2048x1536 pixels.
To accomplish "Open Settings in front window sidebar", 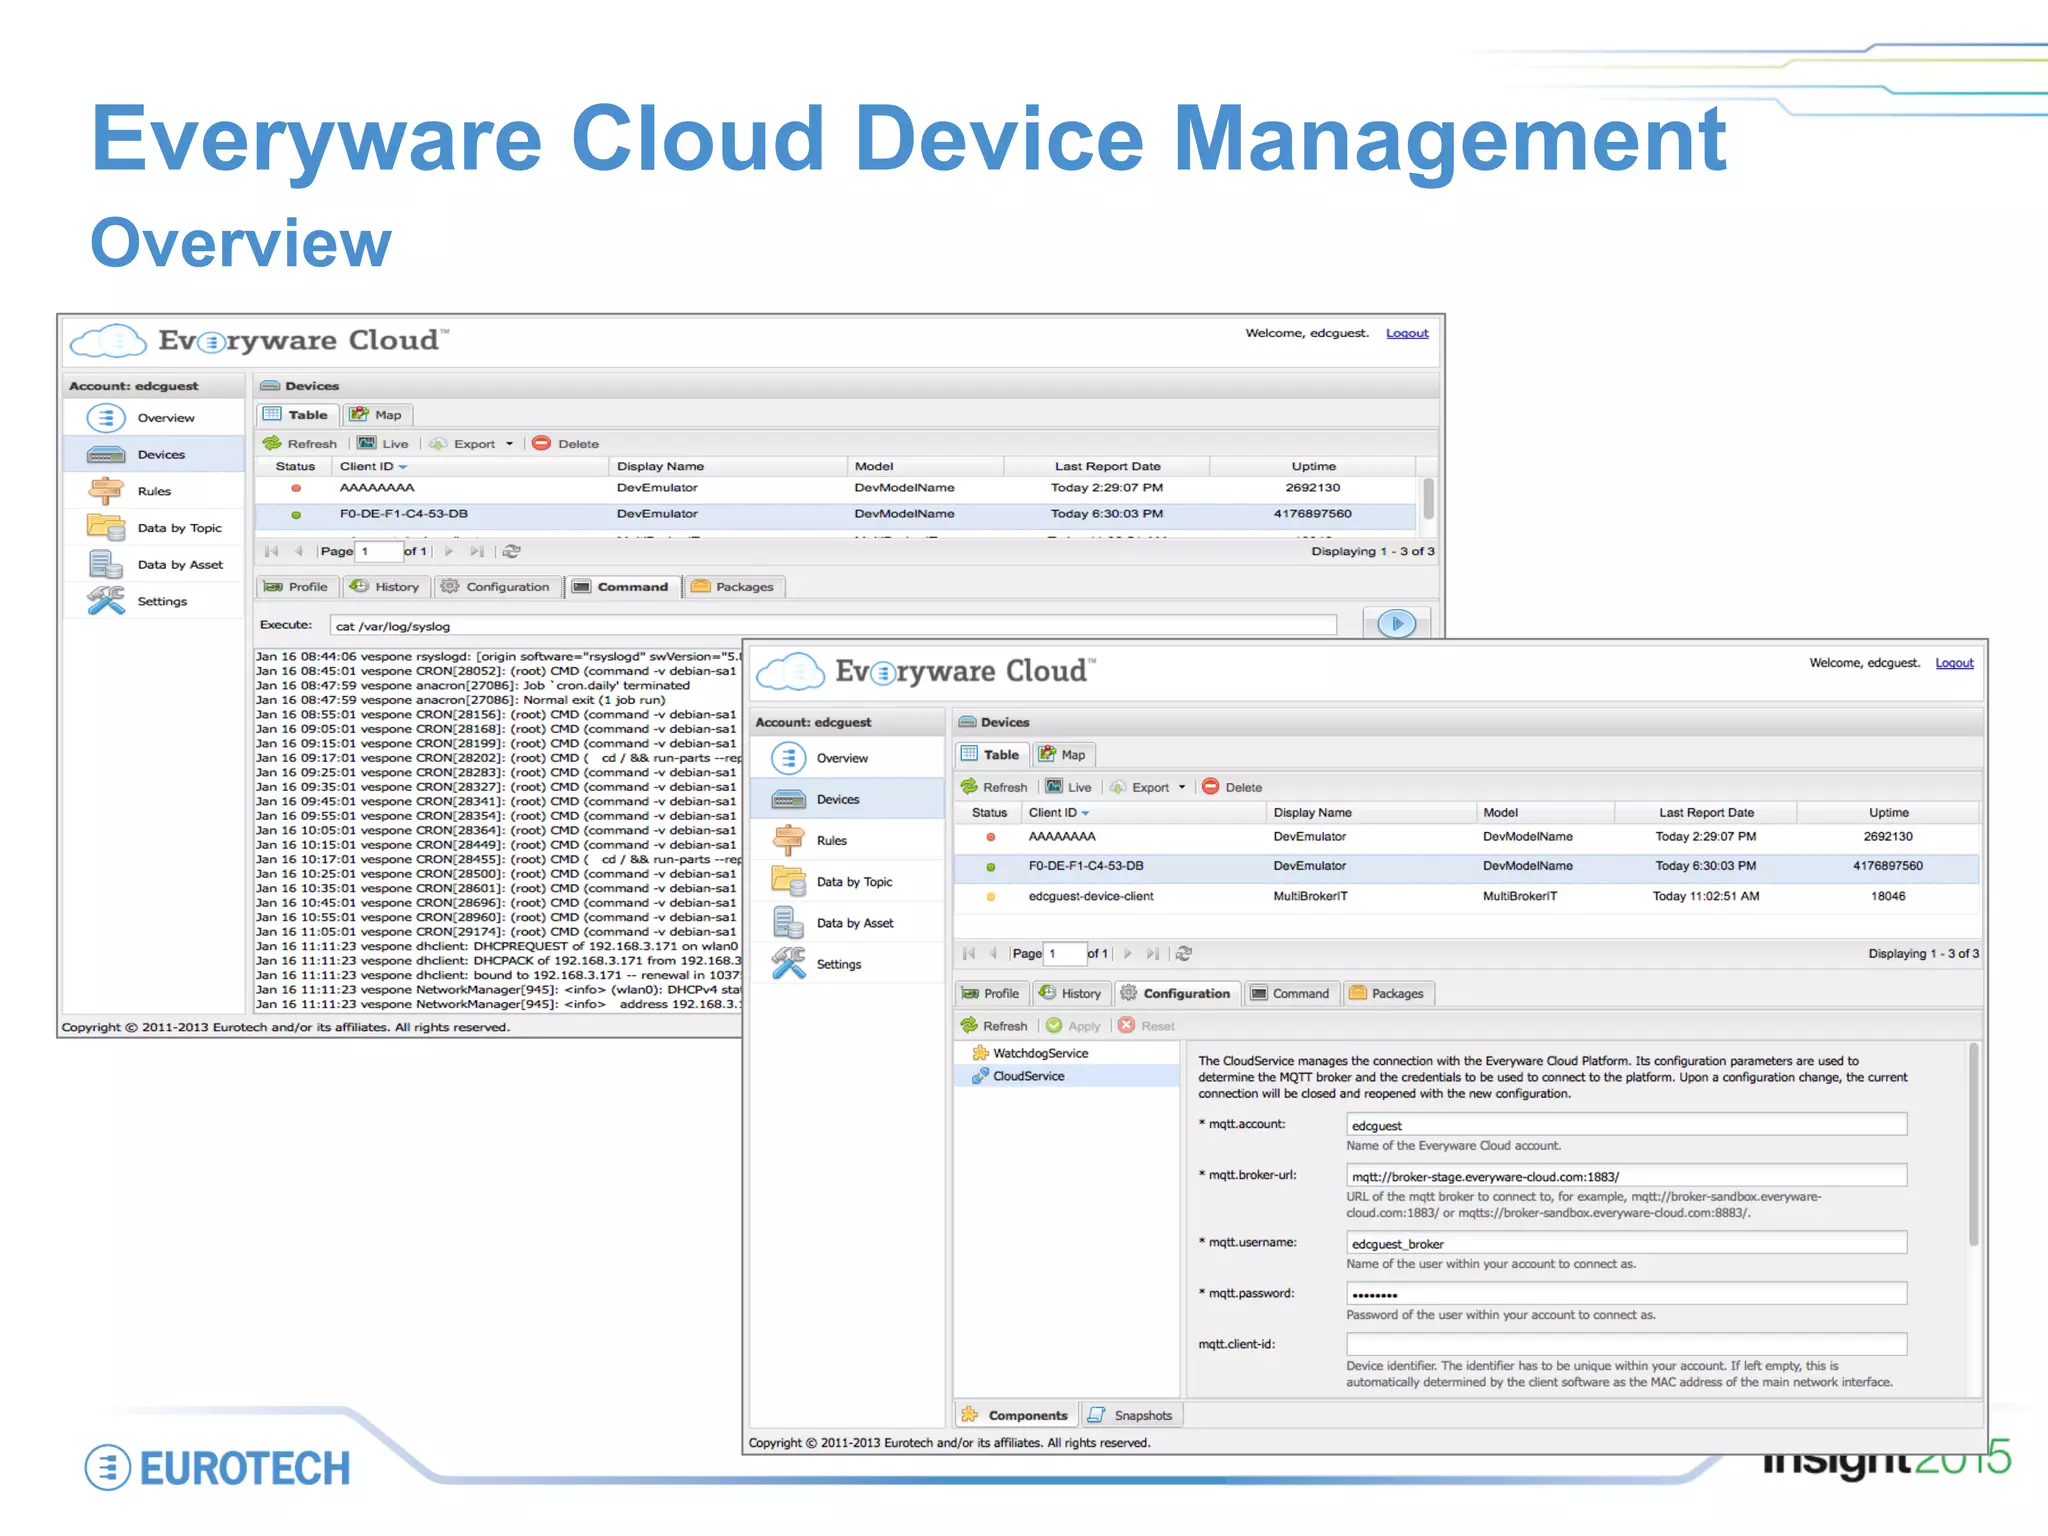I will [846, 964].
